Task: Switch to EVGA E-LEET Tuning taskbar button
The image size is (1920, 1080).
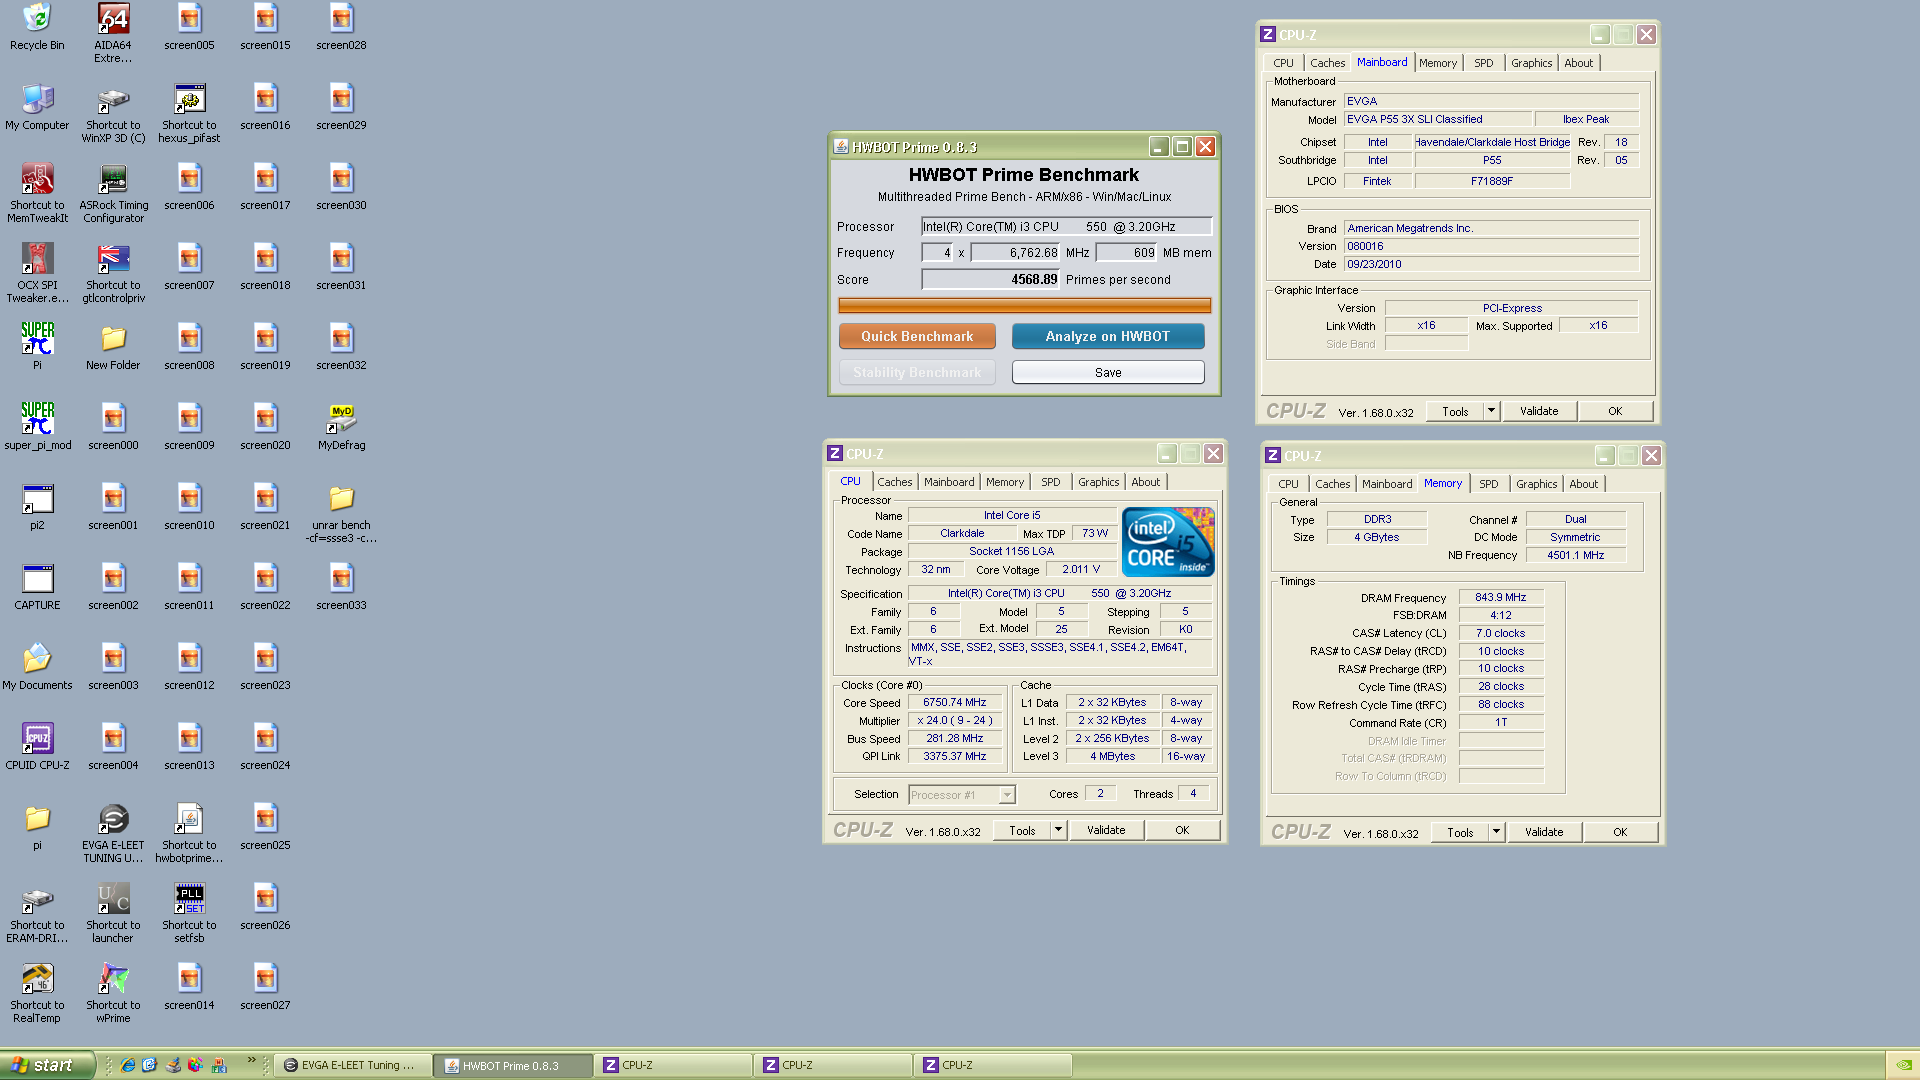Action: pyautogui.click(x=354, y=1066)
